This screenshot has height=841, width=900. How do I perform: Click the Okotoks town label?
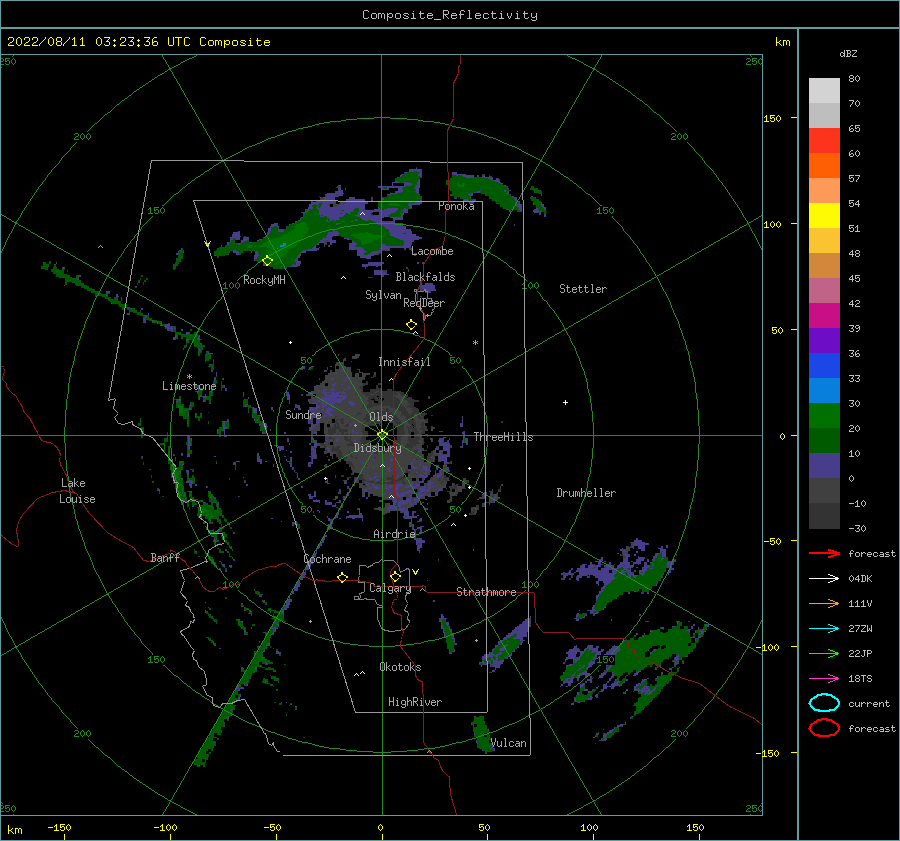(400, 667)
